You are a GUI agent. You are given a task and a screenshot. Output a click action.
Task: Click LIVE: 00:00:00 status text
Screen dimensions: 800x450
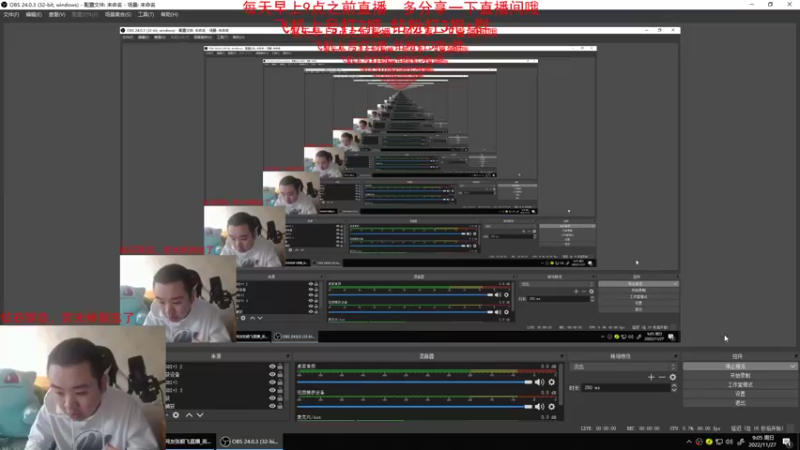pyautogui.click(x=598, y=429)
